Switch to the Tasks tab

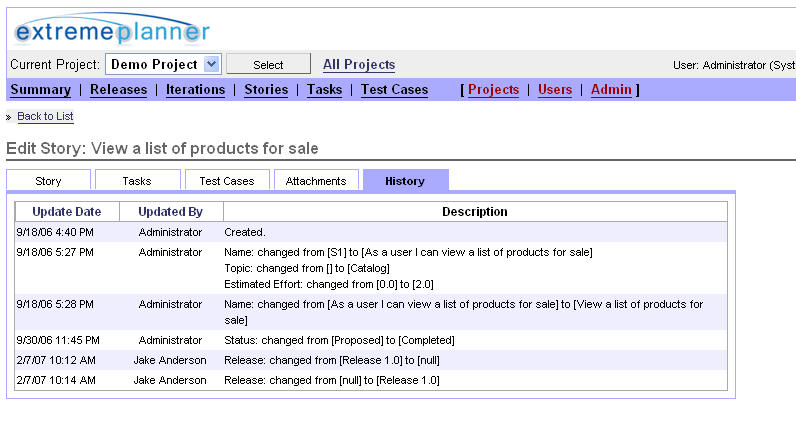point(137,181)
